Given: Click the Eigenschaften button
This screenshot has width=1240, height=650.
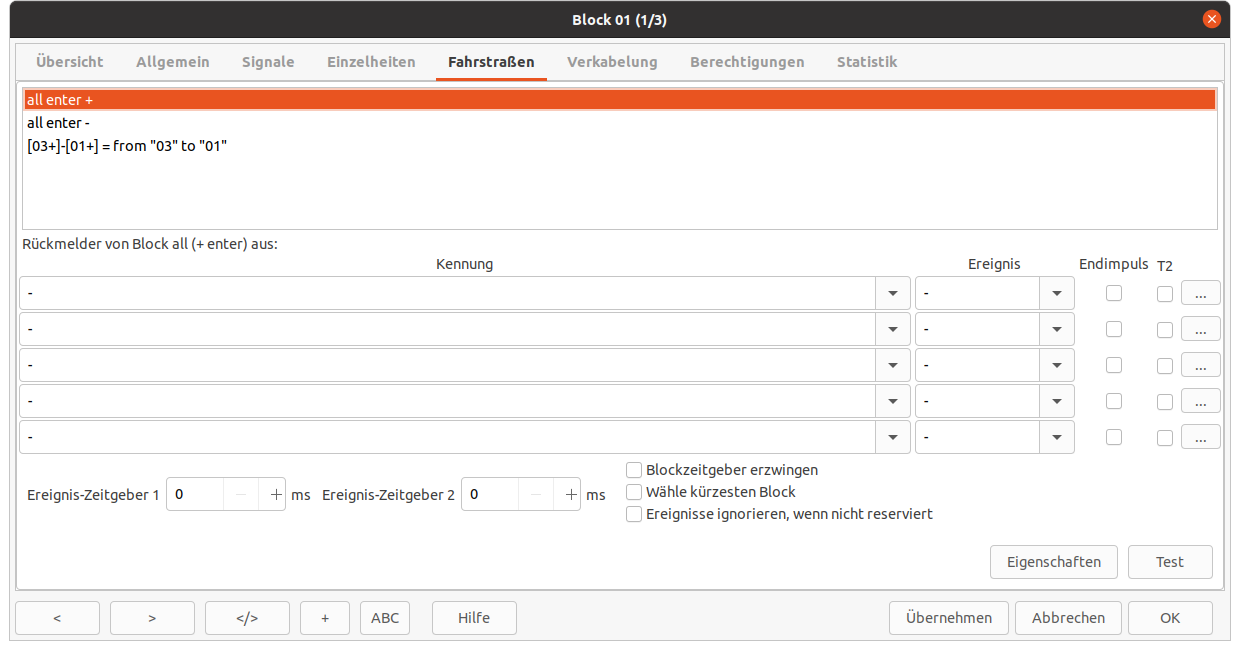Looking at the screenshot, I should [x=1053, y=562].
